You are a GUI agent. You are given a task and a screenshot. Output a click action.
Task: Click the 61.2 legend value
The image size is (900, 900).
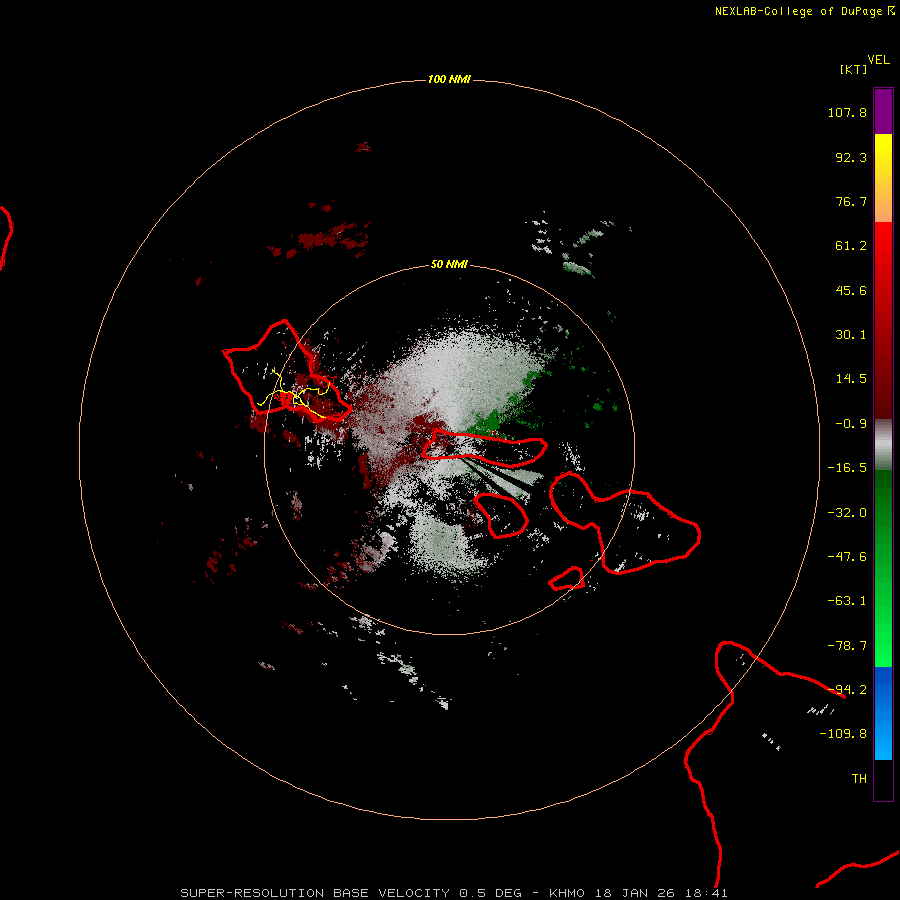851,246
